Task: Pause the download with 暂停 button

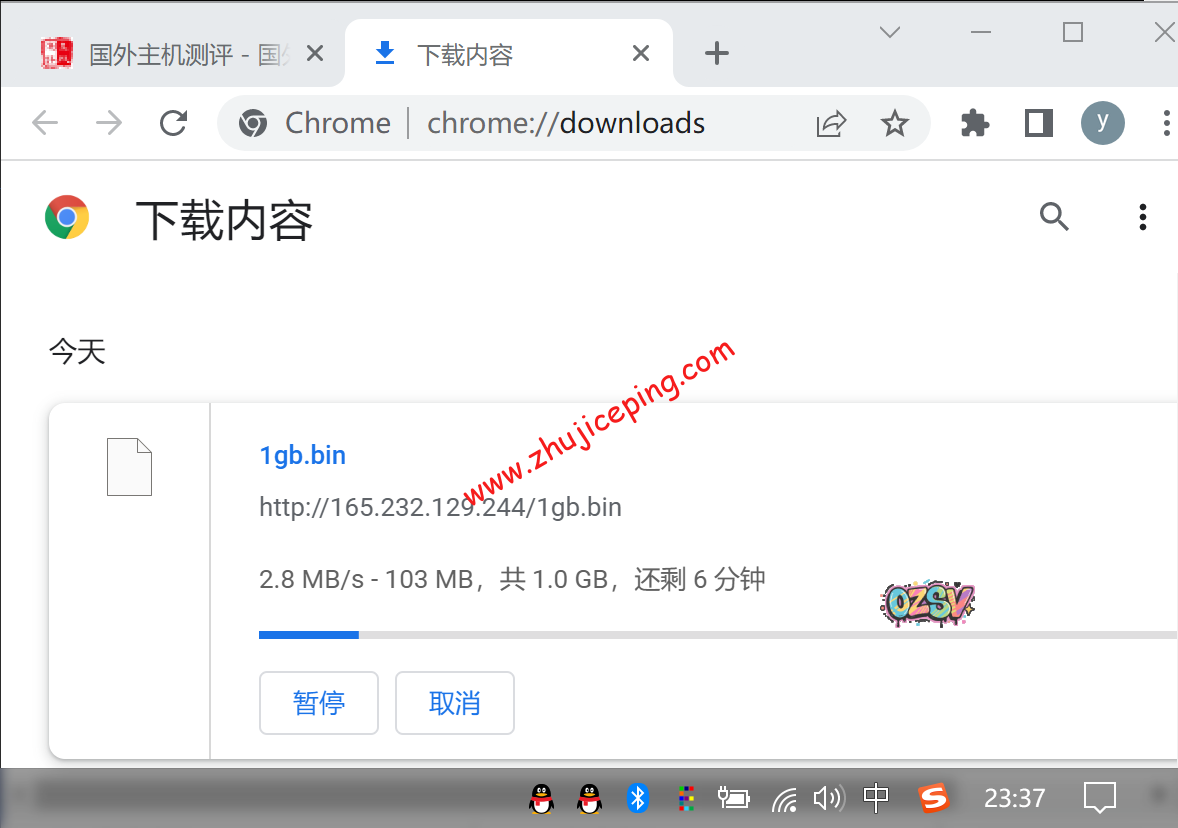Action: pyautogui.click(x=319, y=703)
